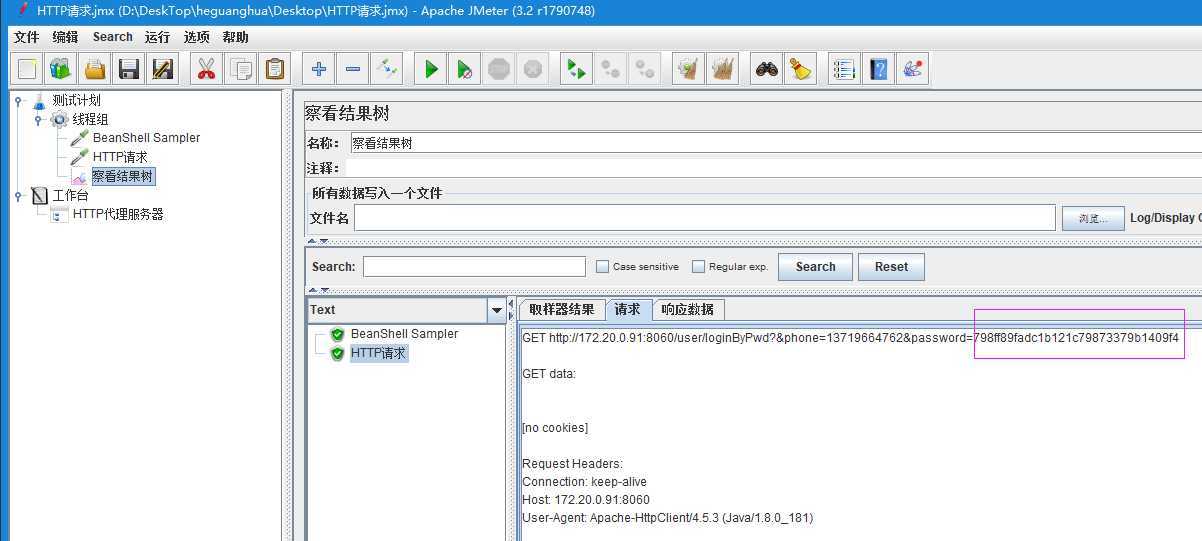Open the Text renderer dropdown
This screenshot has height=541, width=1202.
(x=496, y=310)
